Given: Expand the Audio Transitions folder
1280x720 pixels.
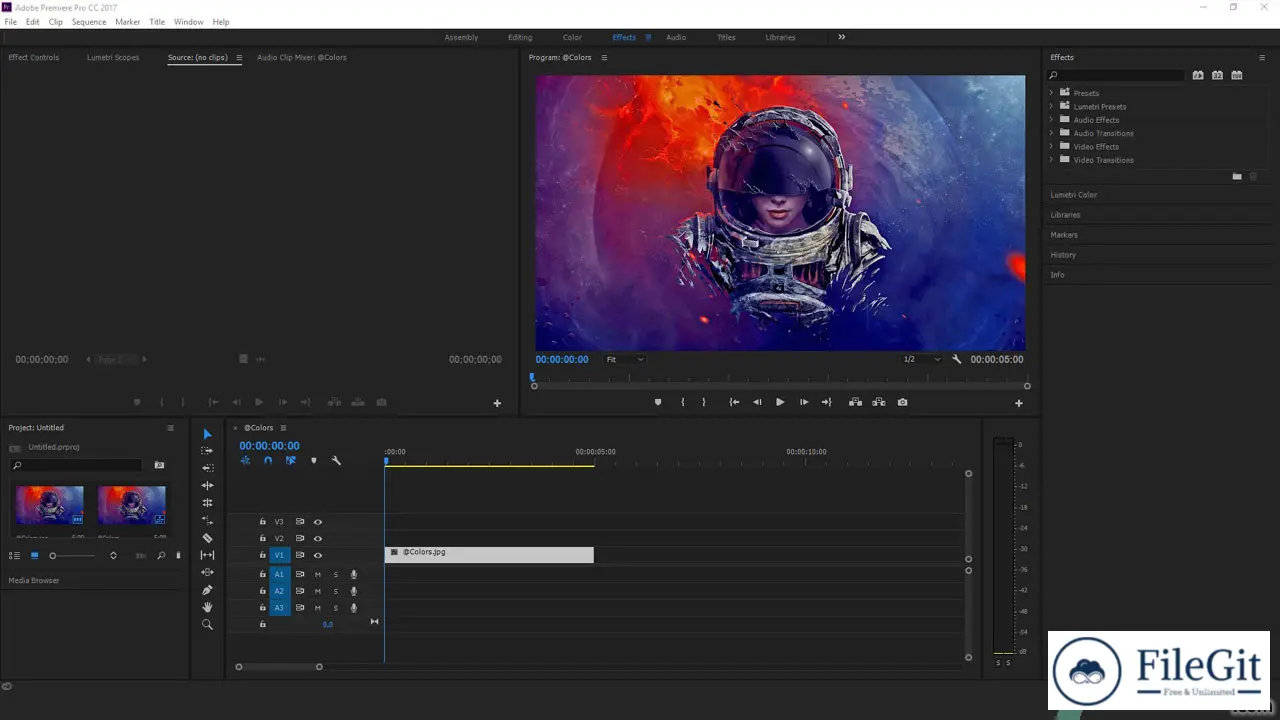Looking at the screenshot, I should coord(1052,133).
